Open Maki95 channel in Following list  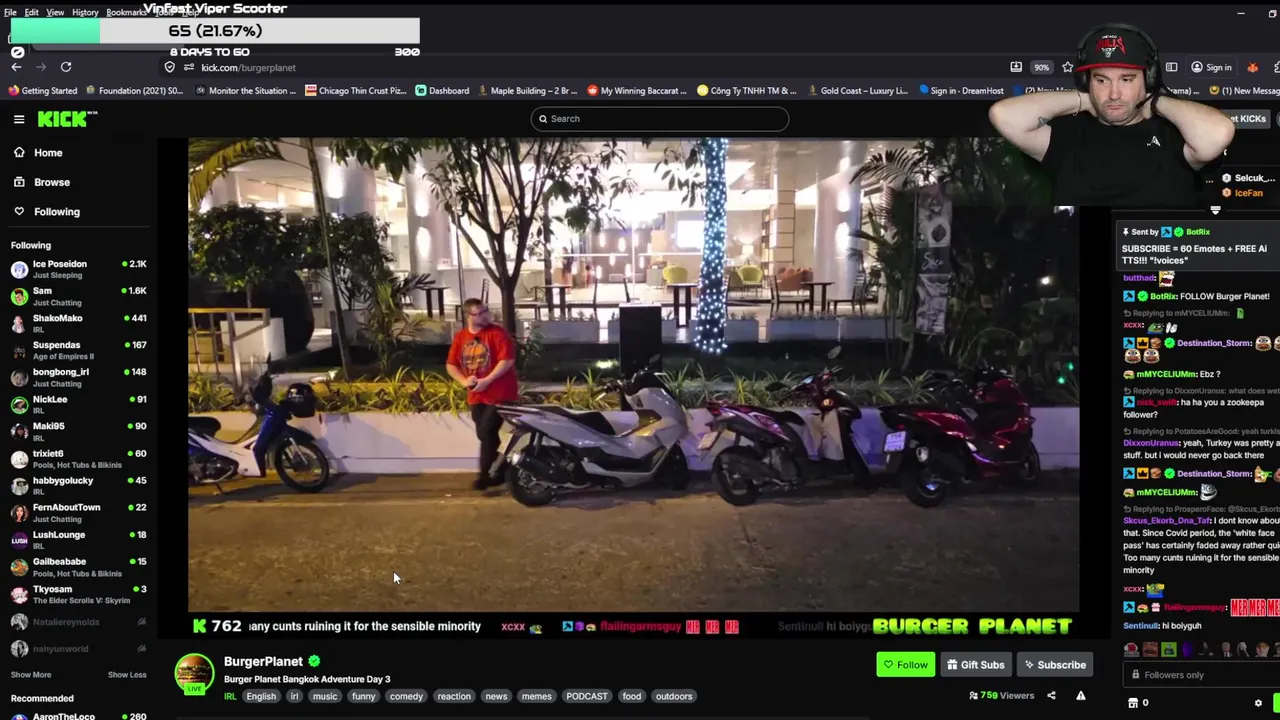(78, 431)
